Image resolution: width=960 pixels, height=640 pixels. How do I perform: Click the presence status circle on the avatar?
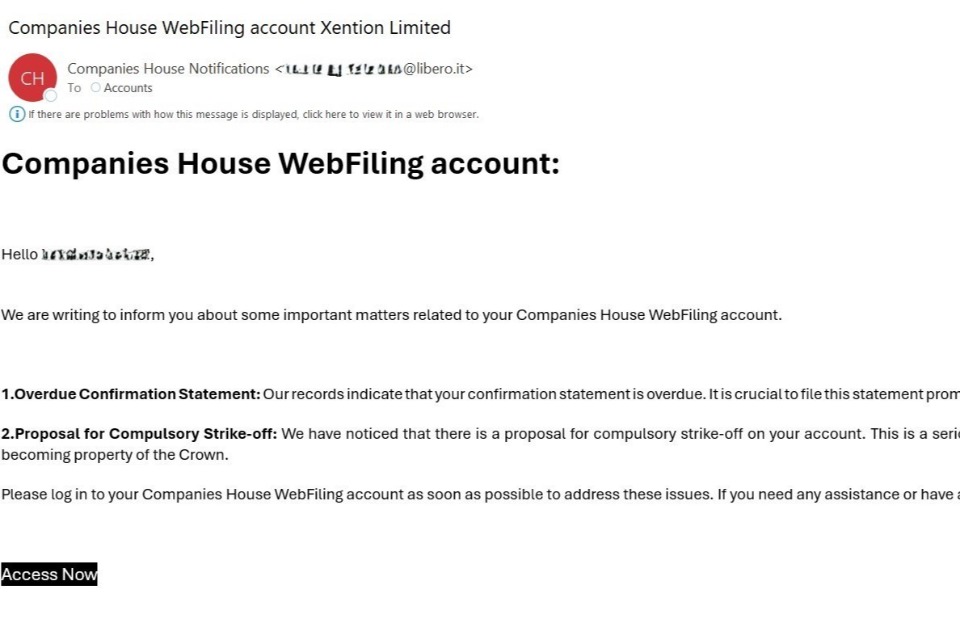pos(50,96)
